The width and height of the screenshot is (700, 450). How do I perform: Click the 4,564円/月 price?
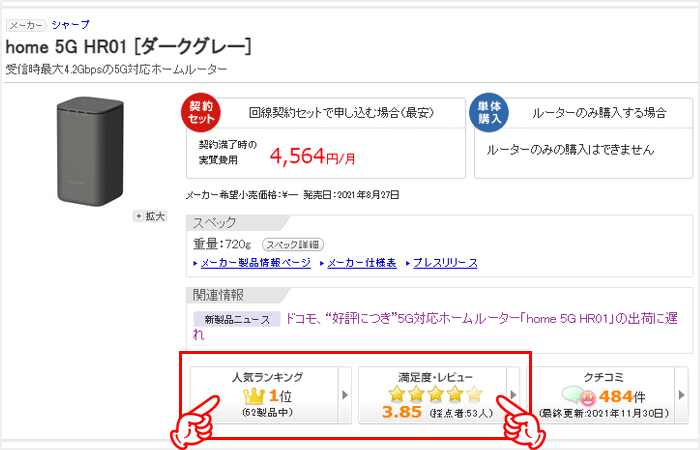tap(312, 156)
